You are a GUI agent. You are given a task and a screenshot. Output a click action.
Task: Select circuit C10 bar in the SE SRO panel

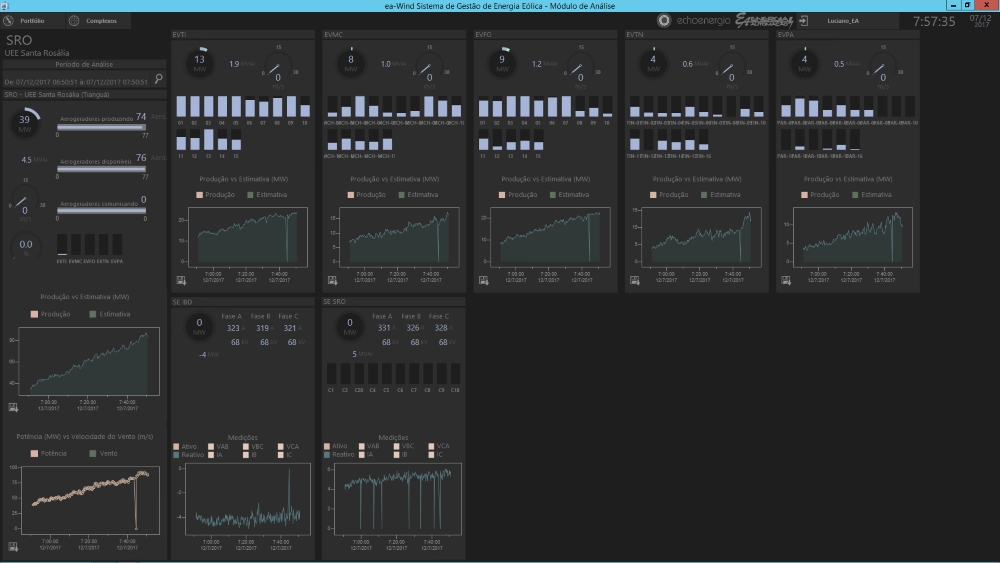[x=455, y=374]
